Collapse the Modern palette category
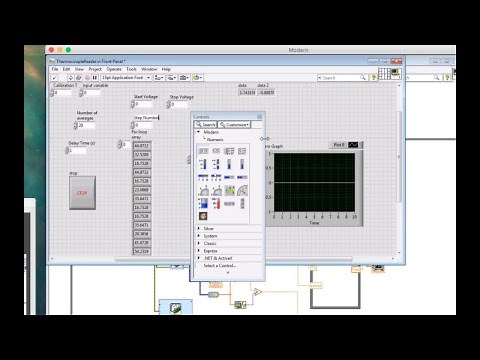 tap(199, 132)
